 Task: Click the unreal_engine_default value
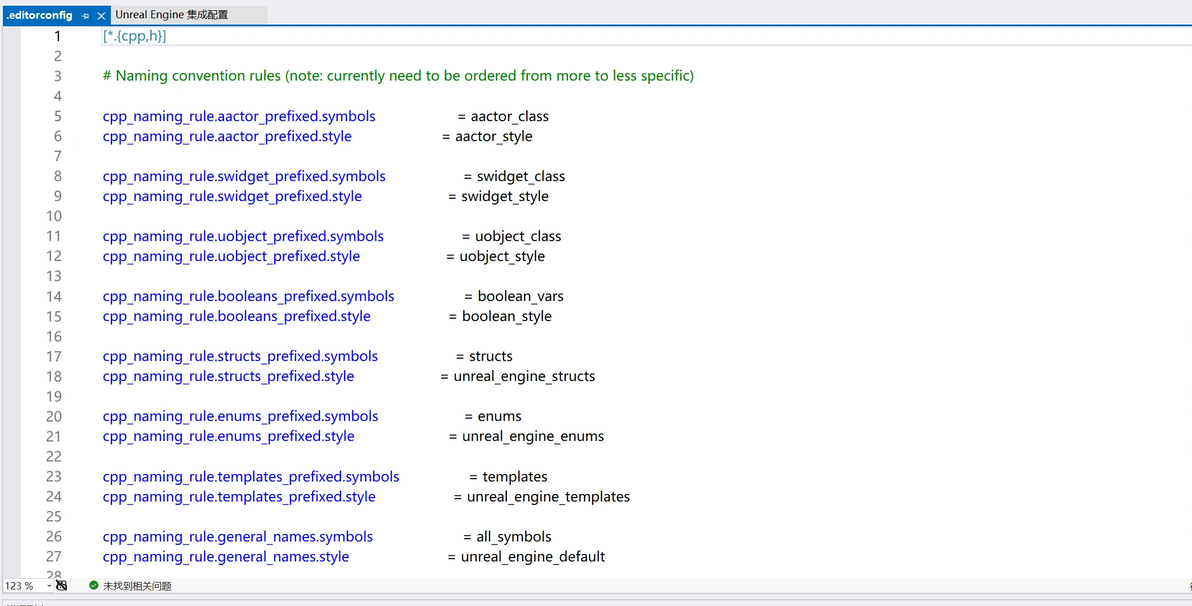(x=533, y=556)
